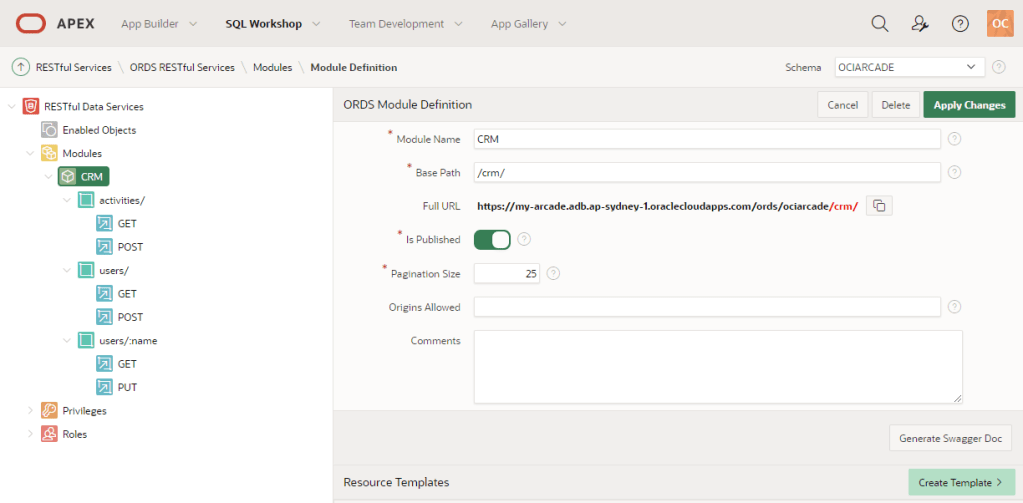This screenshot has width=1023, height=503.
Task: Click Generate Swagger Doc button
Action: tap(950, 438)
